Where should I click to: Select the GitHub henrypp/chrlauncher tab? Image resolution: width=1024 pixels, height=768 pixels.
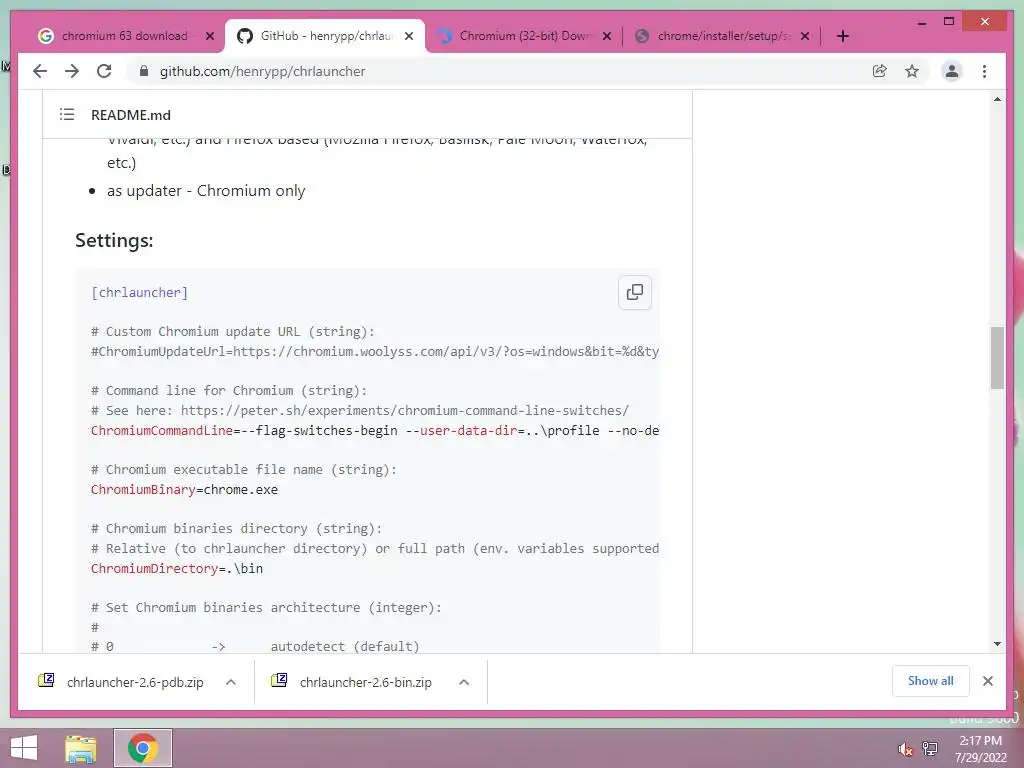point(325,36)
